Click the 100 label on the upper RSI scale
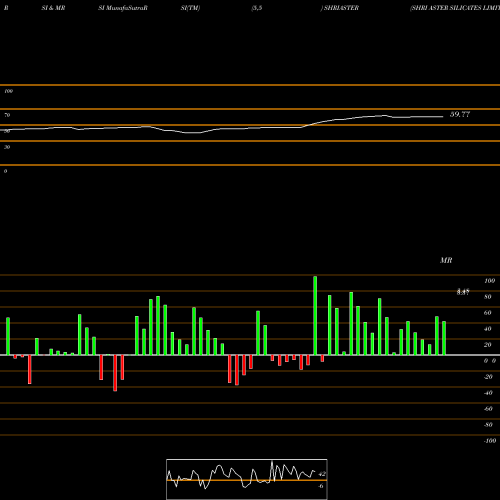 (8, 91)
